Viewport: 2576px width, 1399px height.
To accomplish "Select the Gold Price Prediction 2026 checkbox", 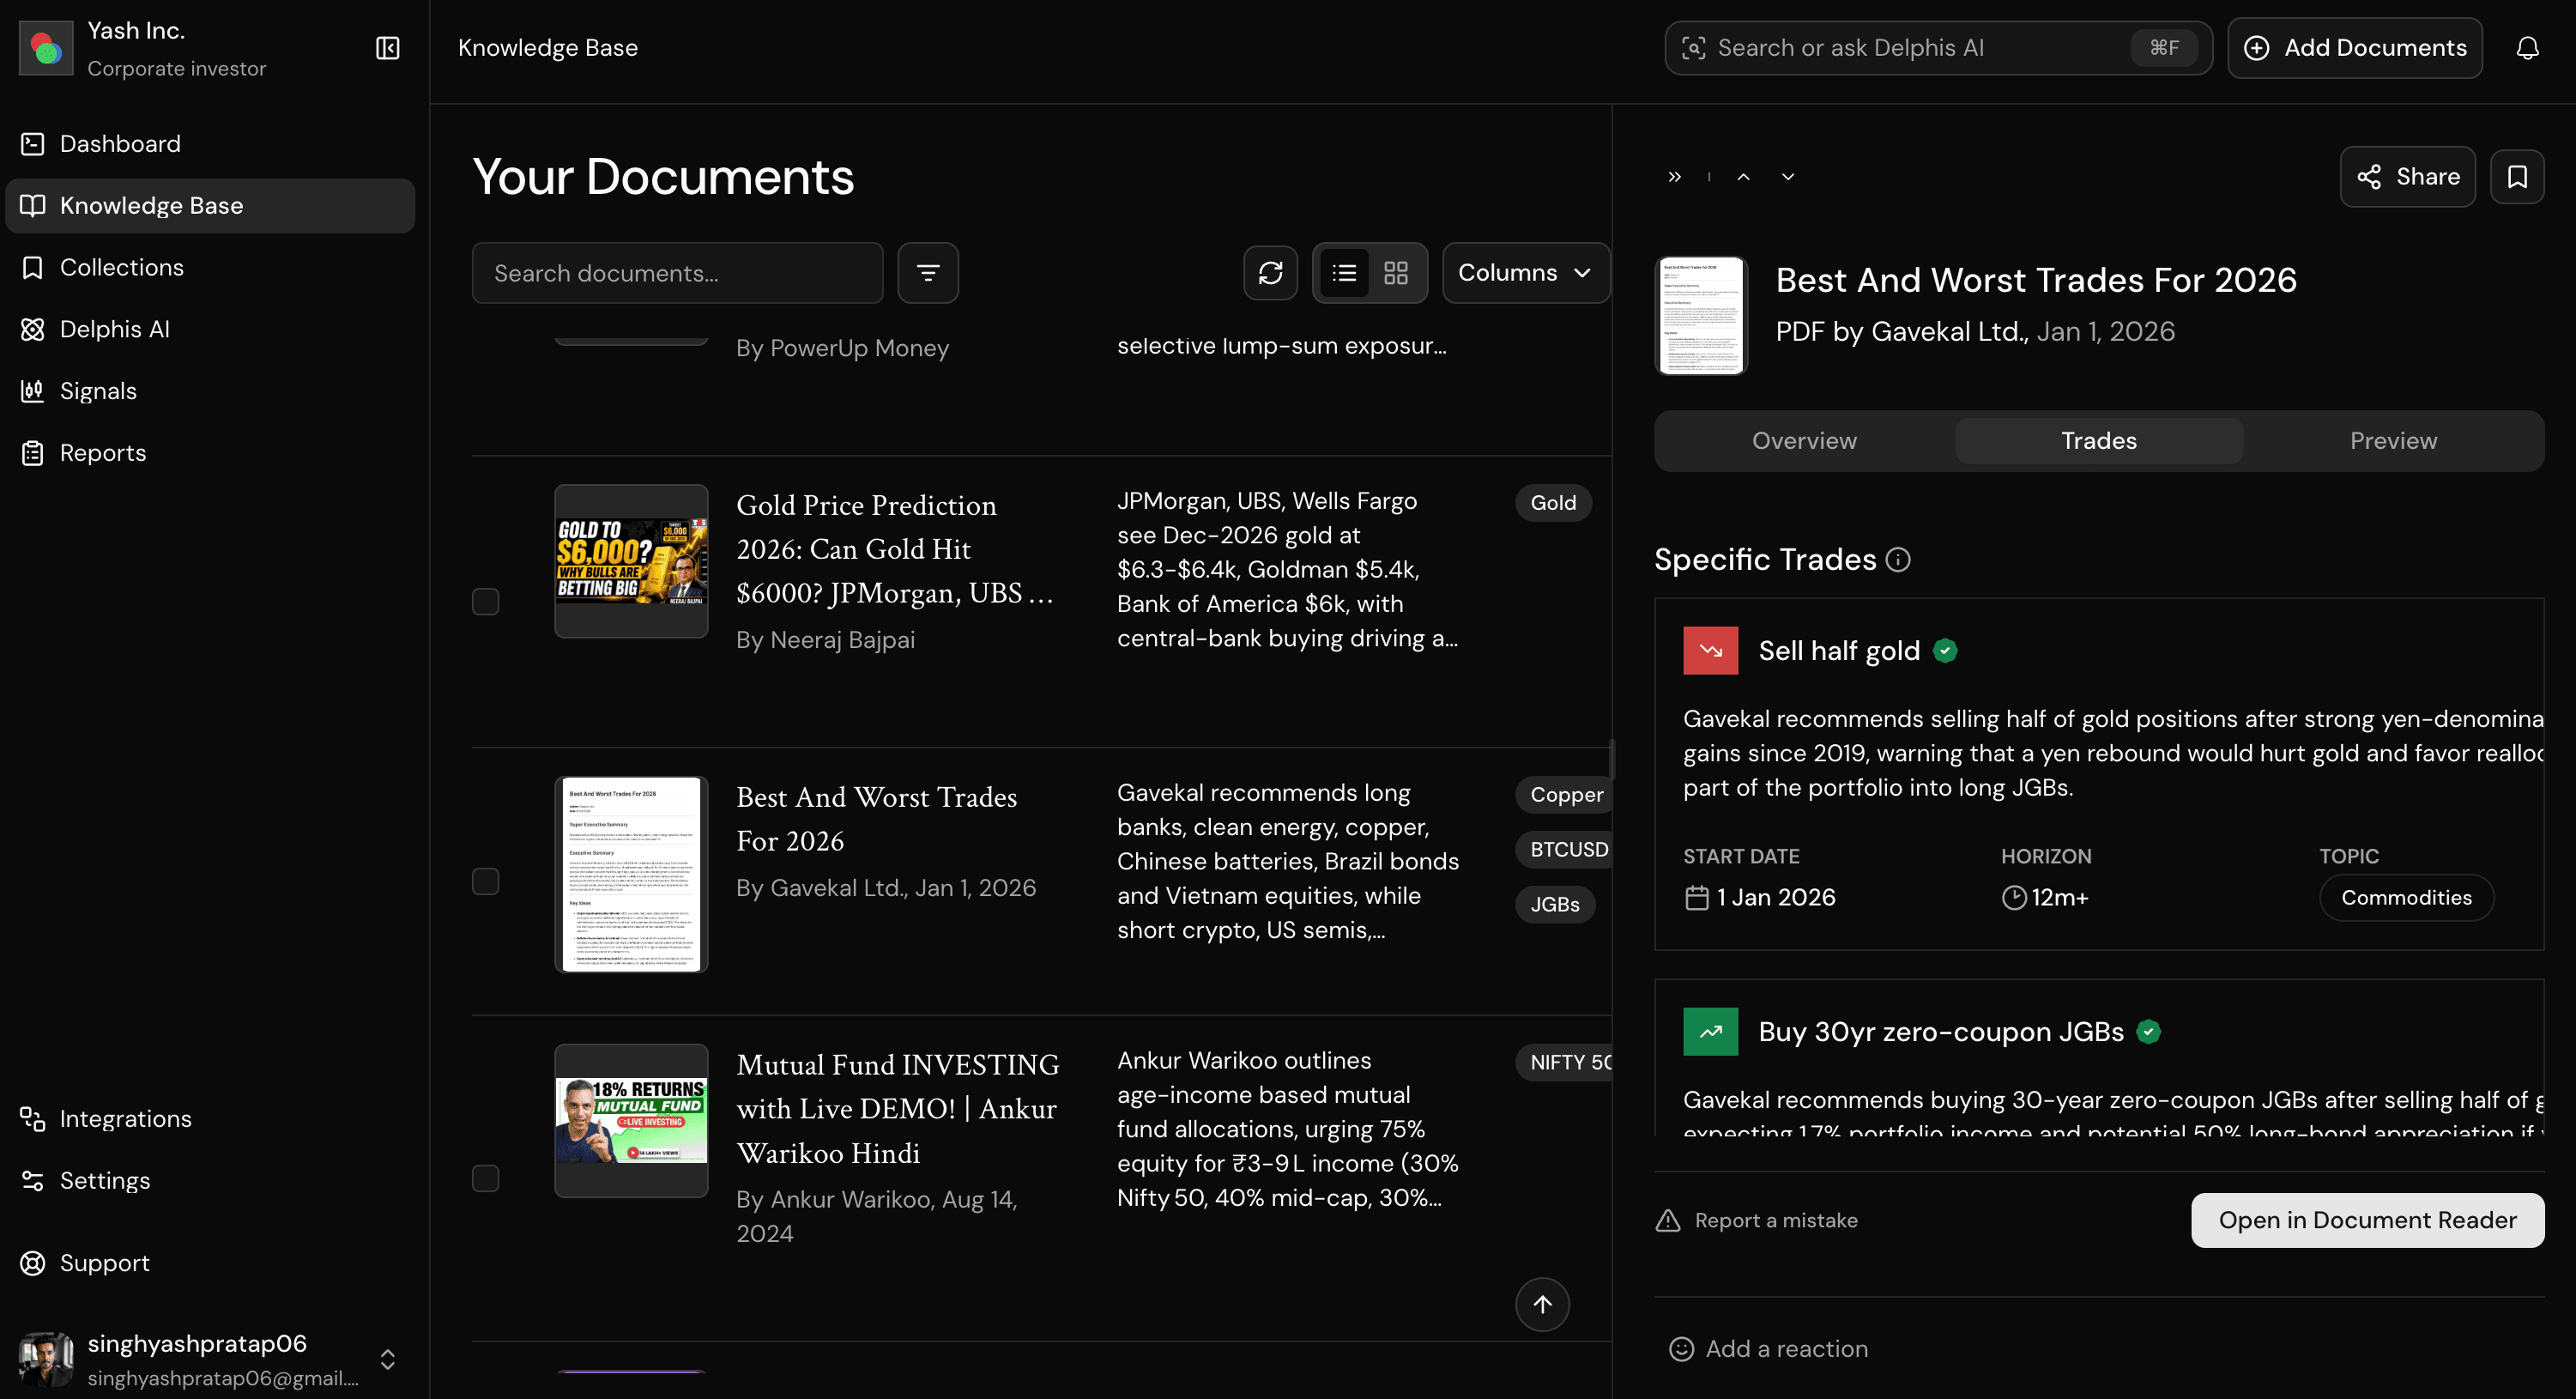I will coord(485,602).
